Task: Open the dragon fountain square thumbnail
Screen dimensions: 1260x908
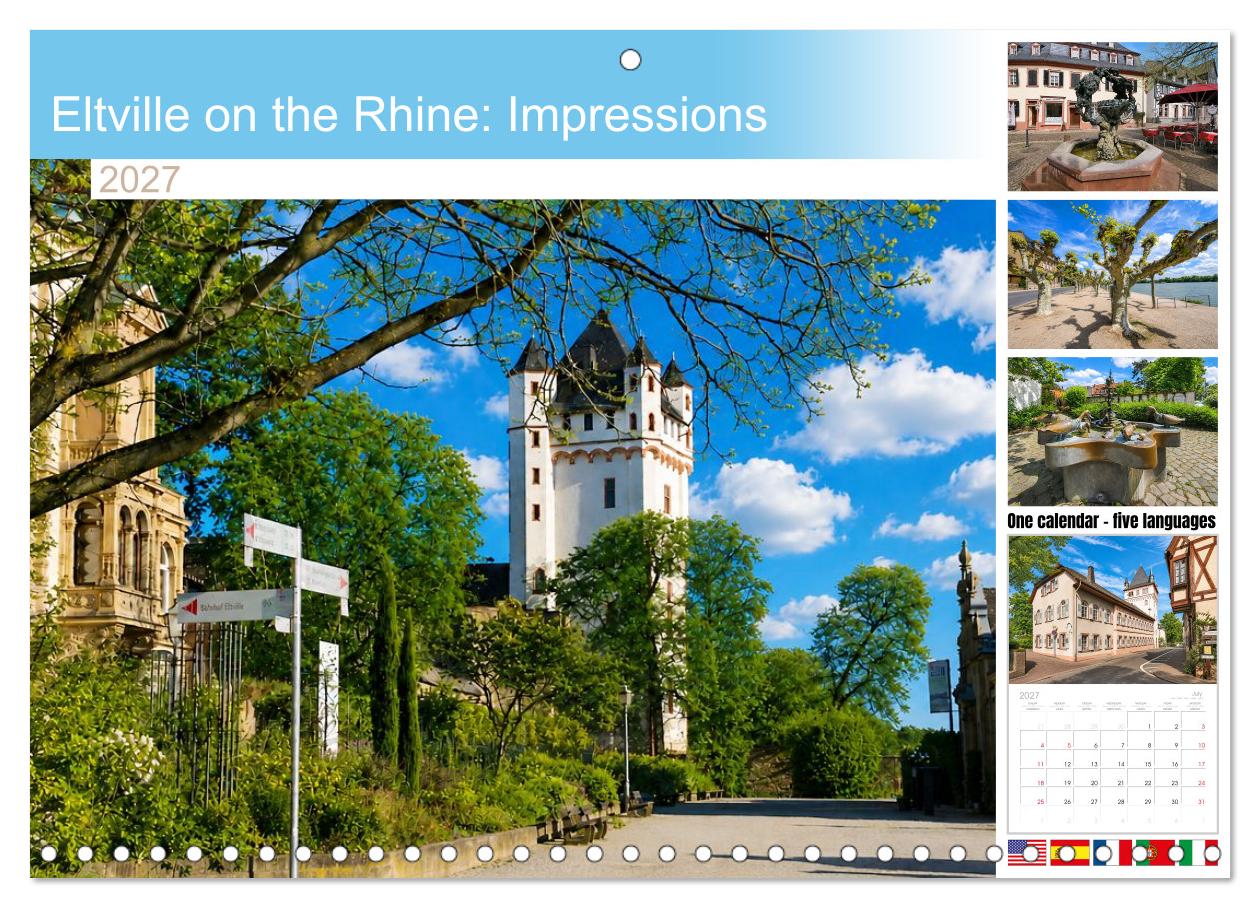Action: point(1113,116)
